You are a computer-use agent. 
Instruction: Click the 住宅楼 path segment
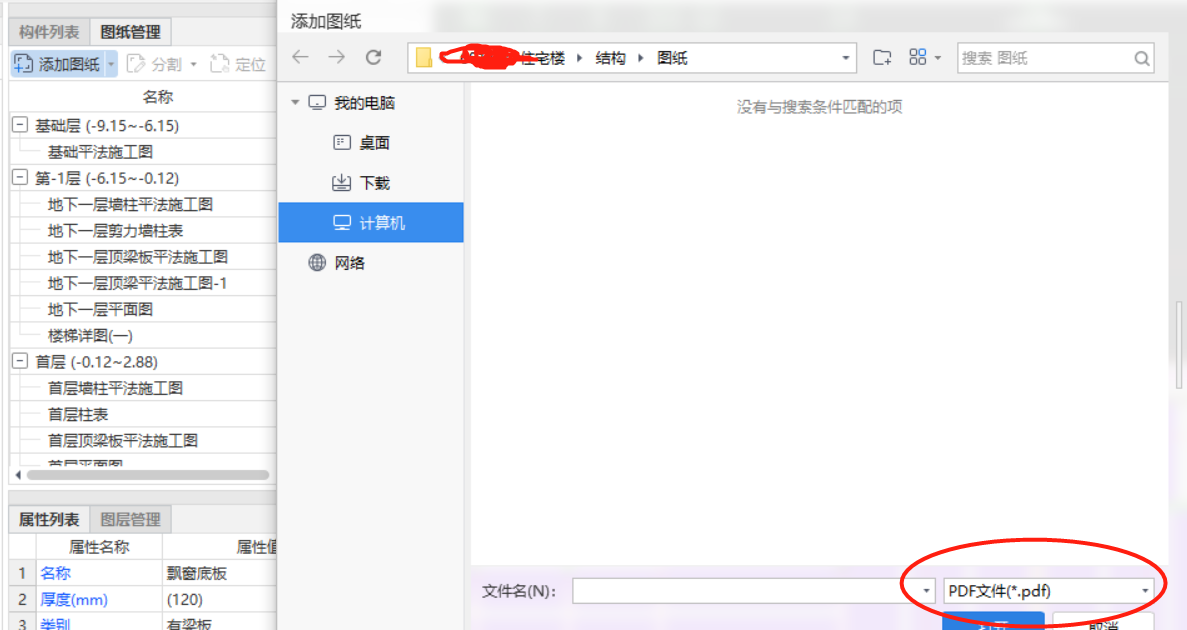544,58
